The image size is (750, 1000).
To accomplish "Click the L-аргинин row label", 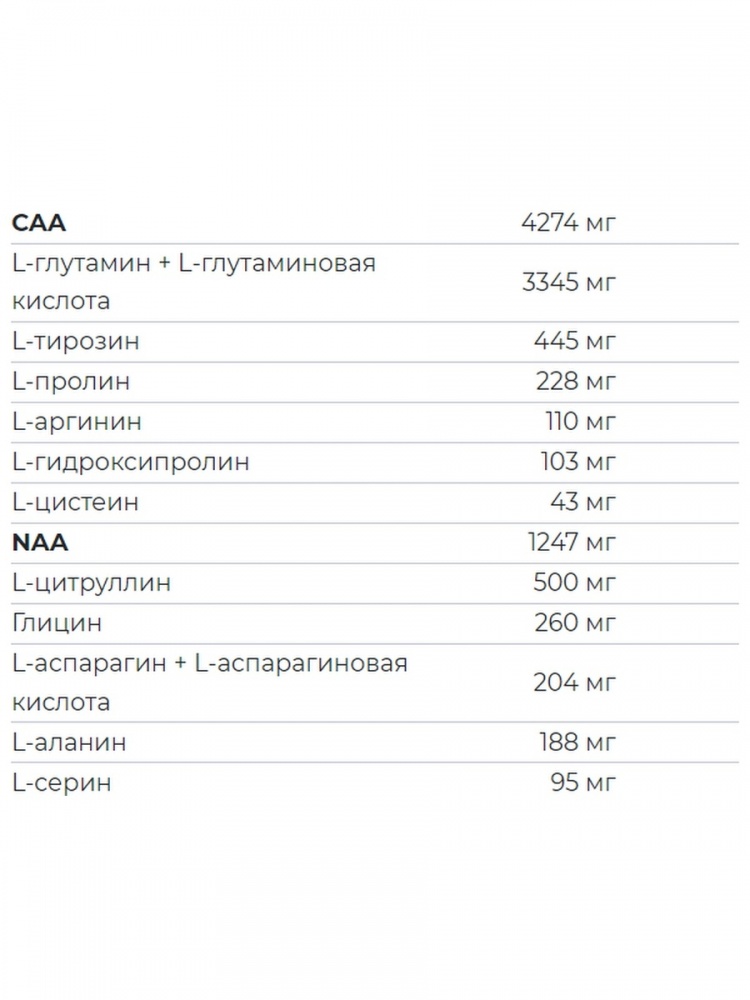I will [76, 422].
